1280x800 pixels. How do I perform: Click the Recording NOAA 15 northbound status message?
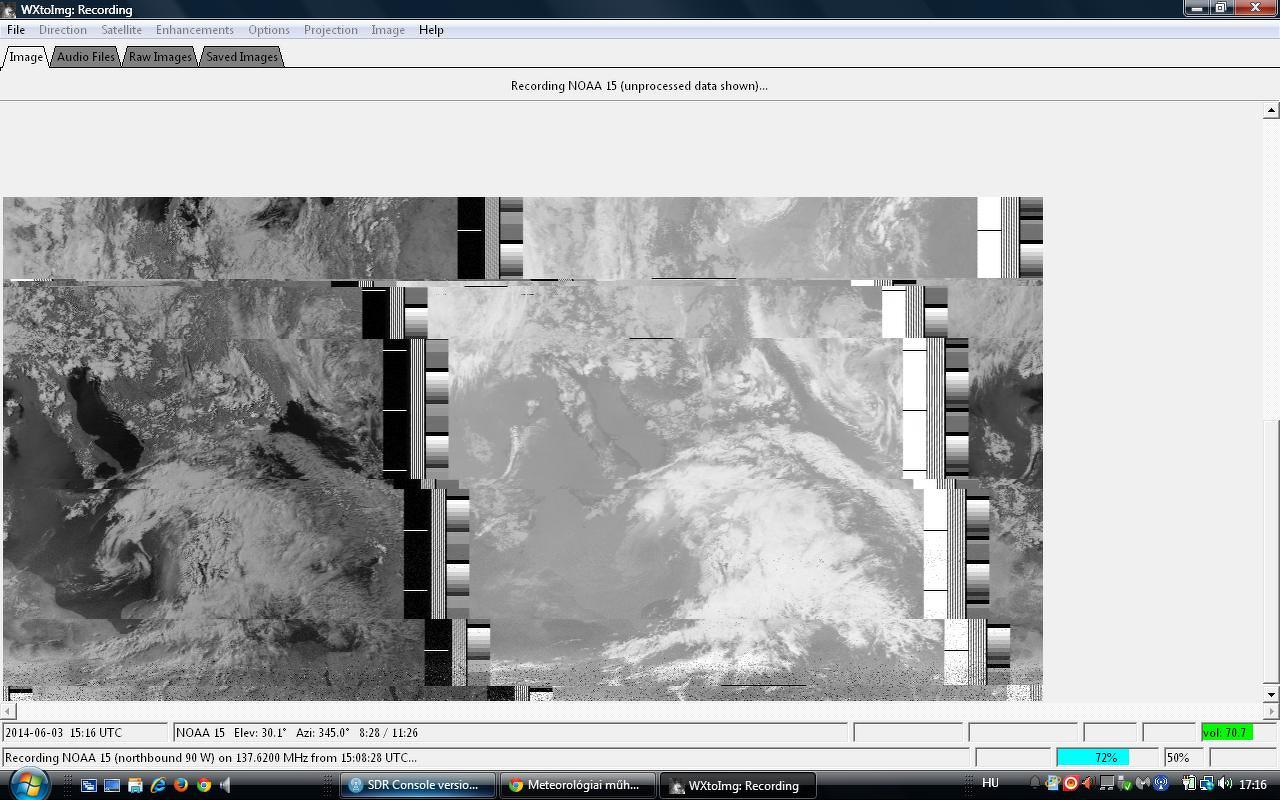click(486, 758)
